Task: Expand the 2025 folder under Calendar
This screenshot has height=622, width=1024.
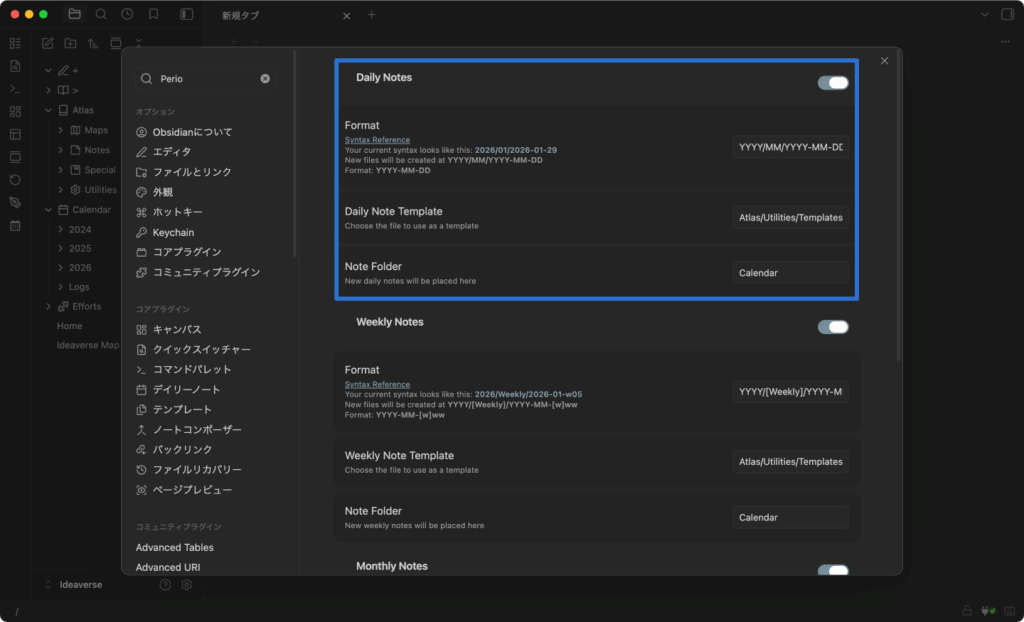Action: (59, 249)
